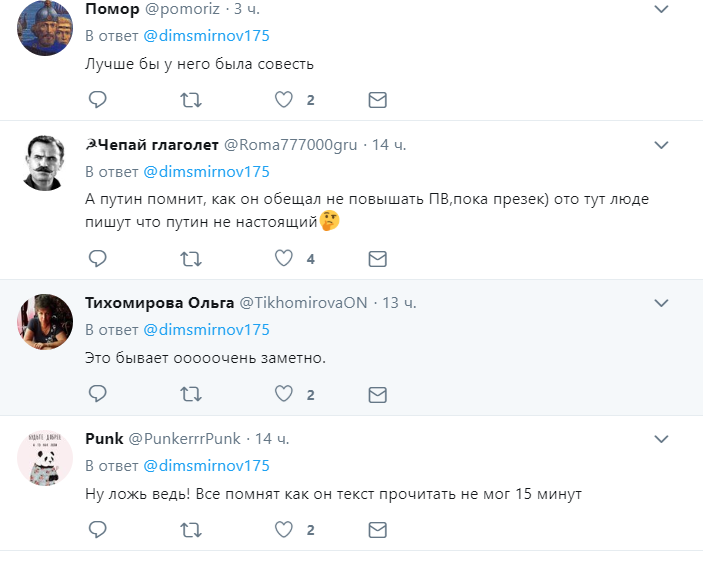
Task: Open Тихомирова Ольга's profile name
Action: 160,303
